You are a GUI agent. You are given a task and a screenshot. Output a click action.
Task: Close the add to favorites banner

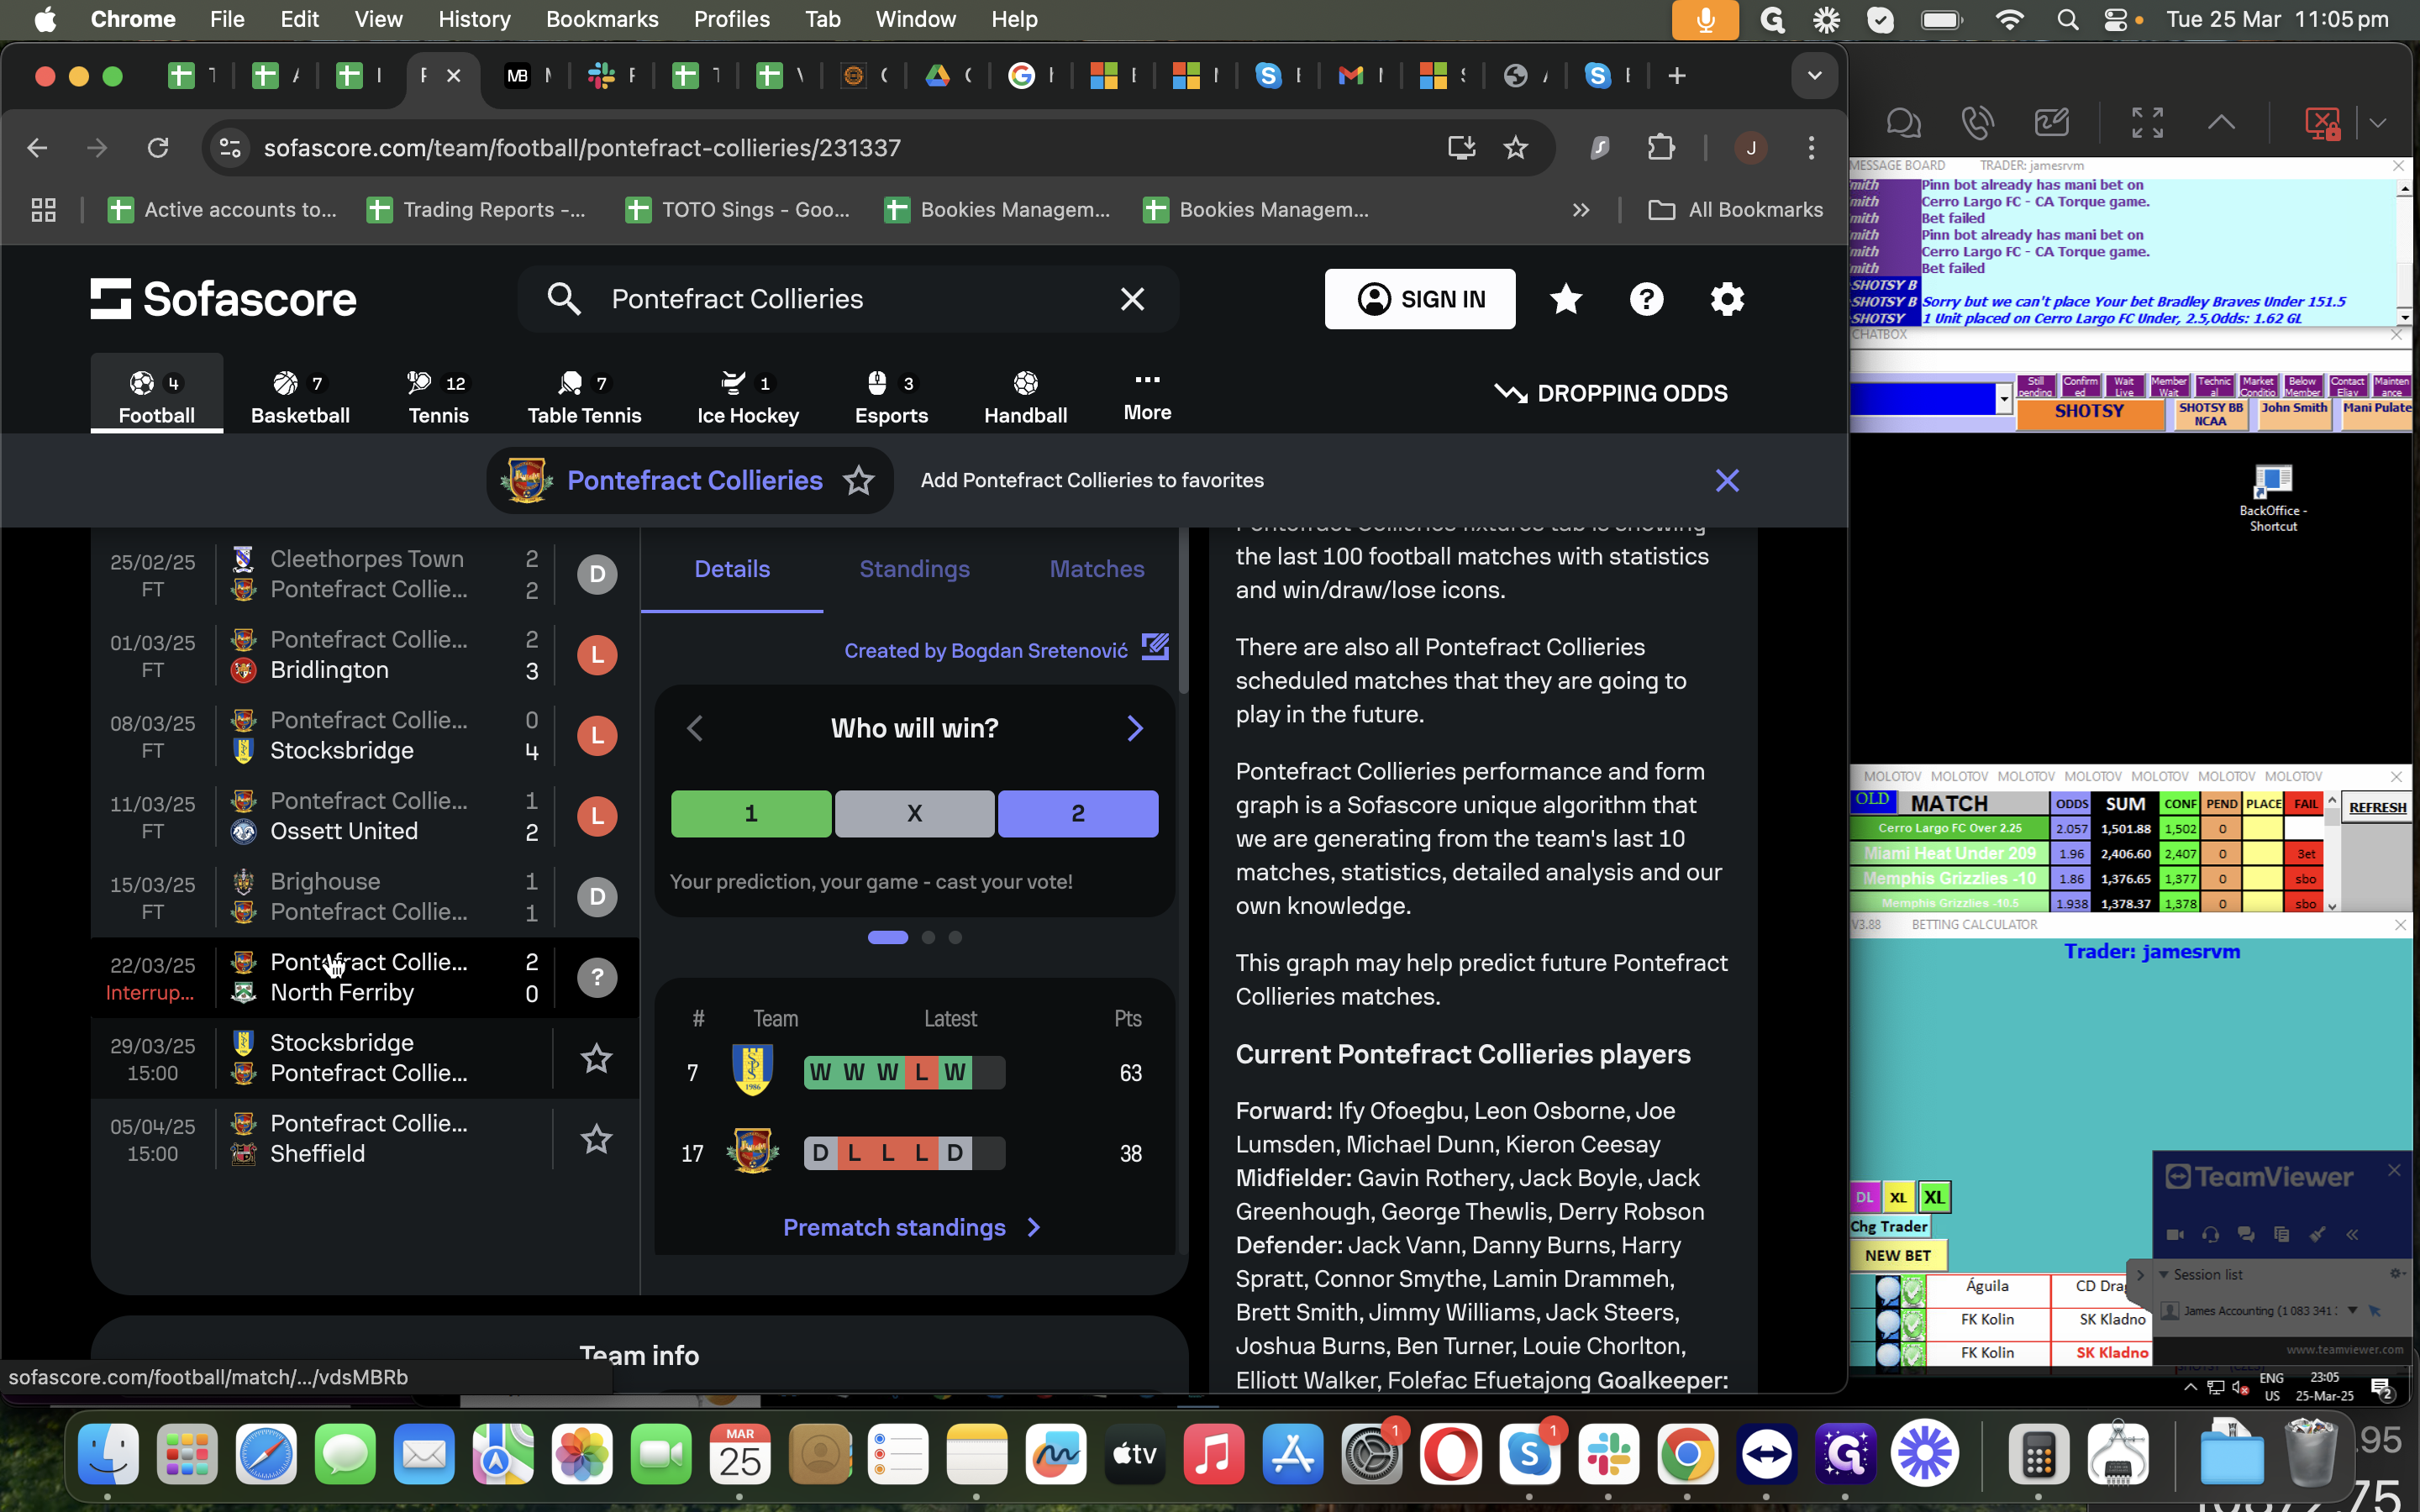click(x=1727, y=481)
